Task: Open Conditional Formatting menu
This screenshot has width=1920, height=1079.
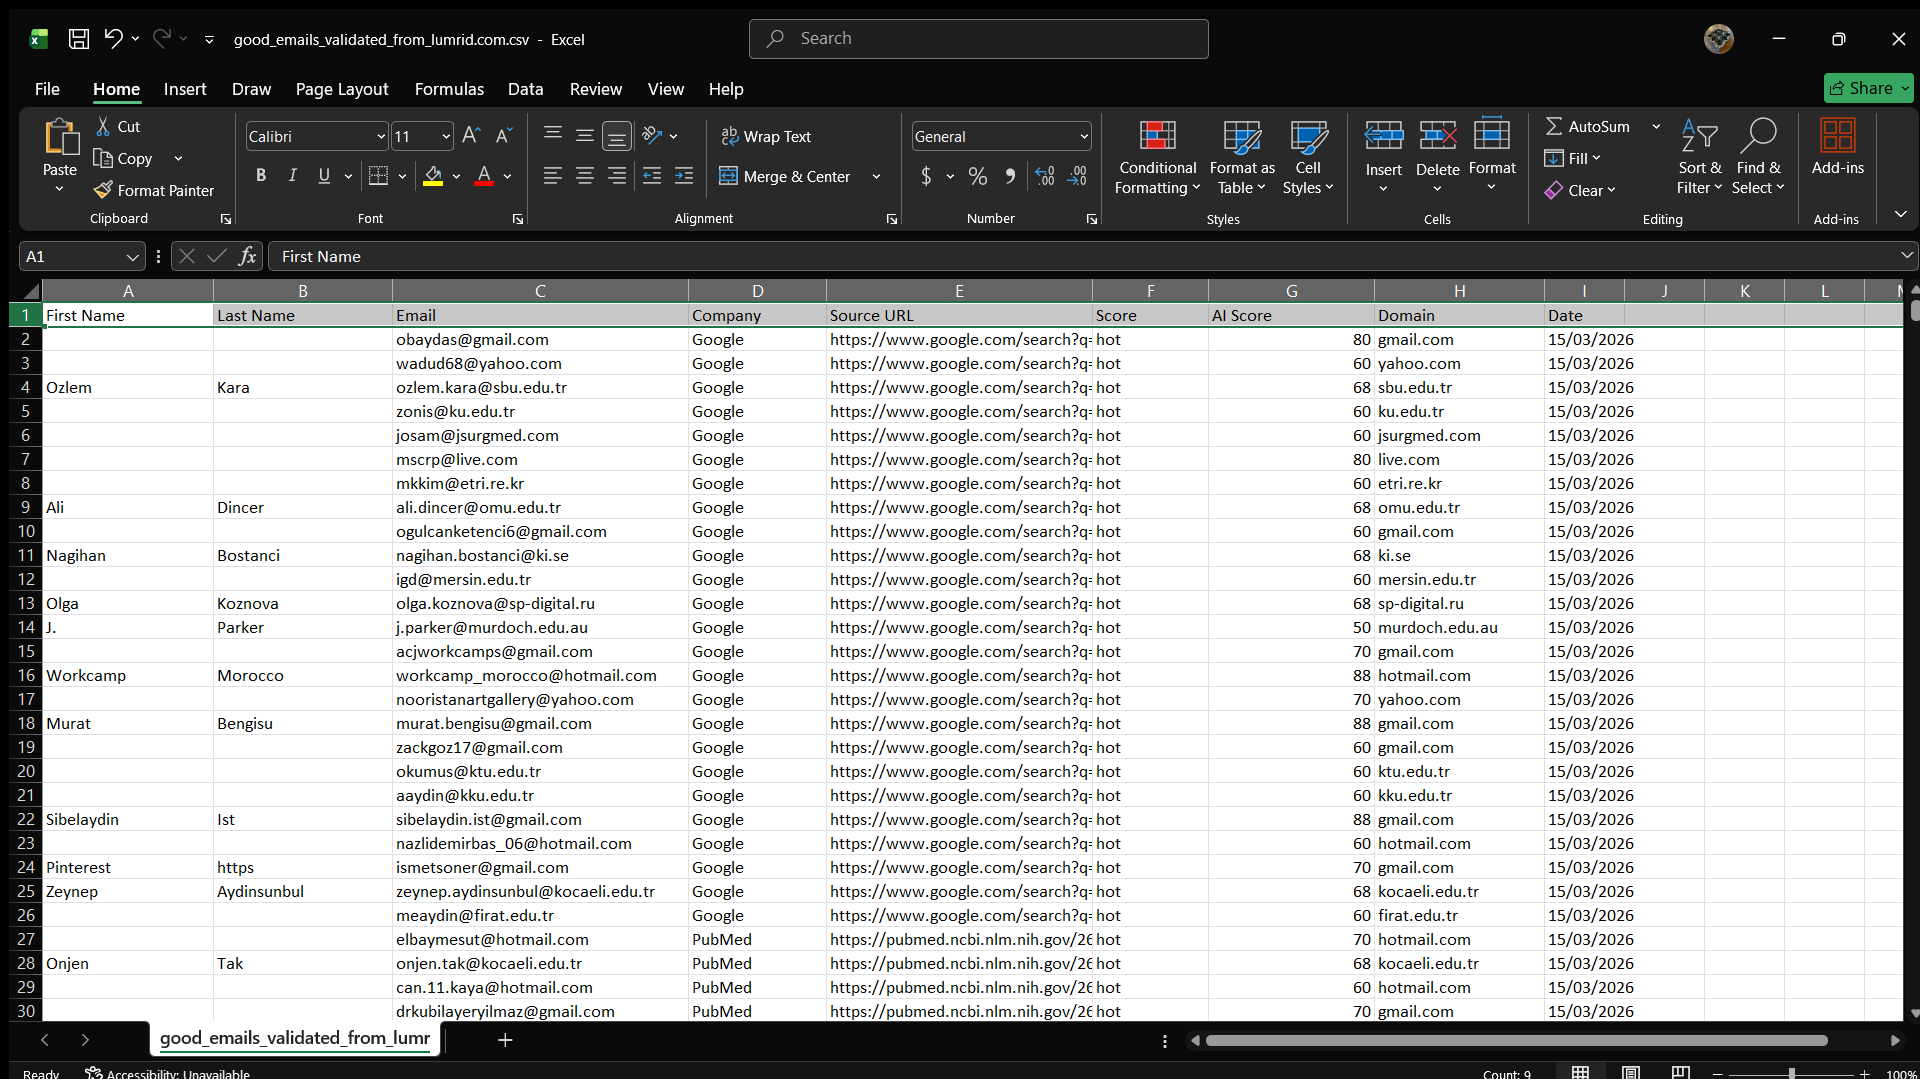Action: click(1158, 158)
